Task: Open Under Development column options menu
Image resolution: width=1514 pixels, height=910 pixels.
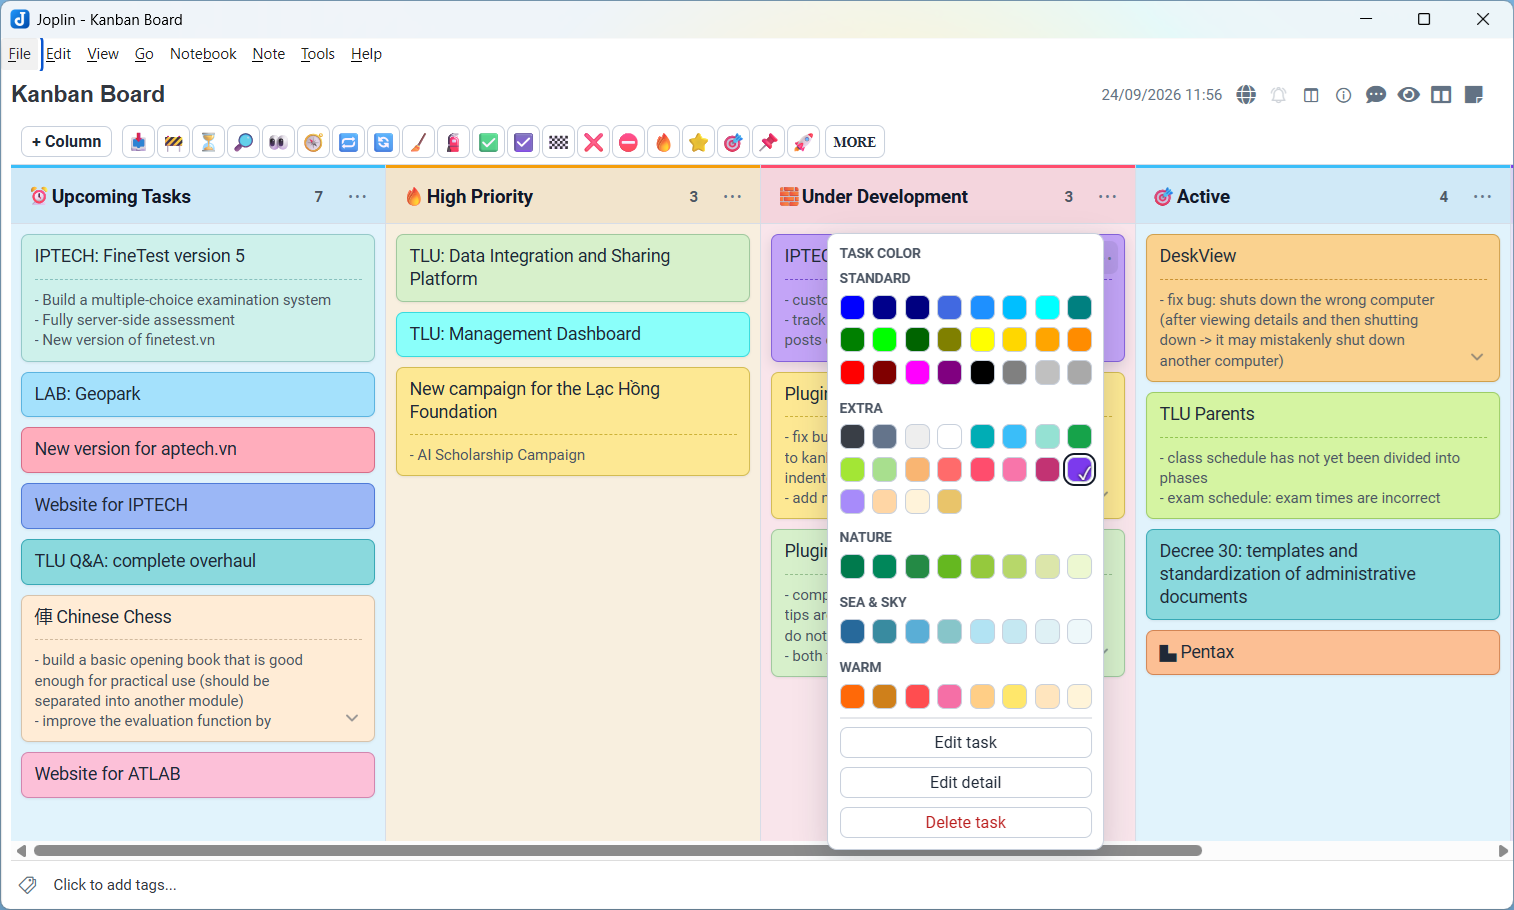Action: point(1107,197)
